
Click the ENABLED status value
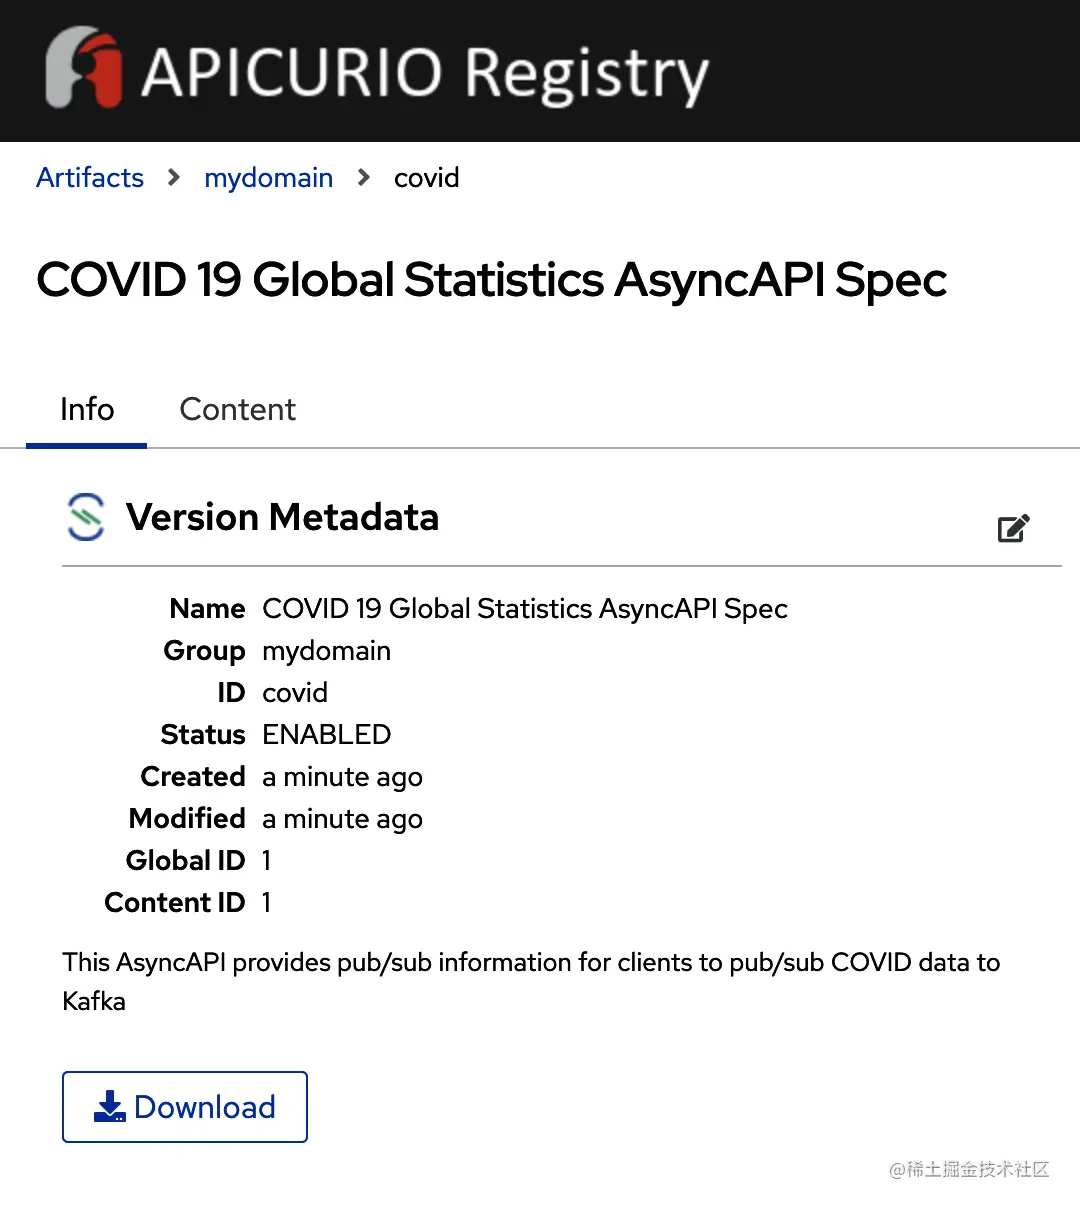tap(326, 734)
